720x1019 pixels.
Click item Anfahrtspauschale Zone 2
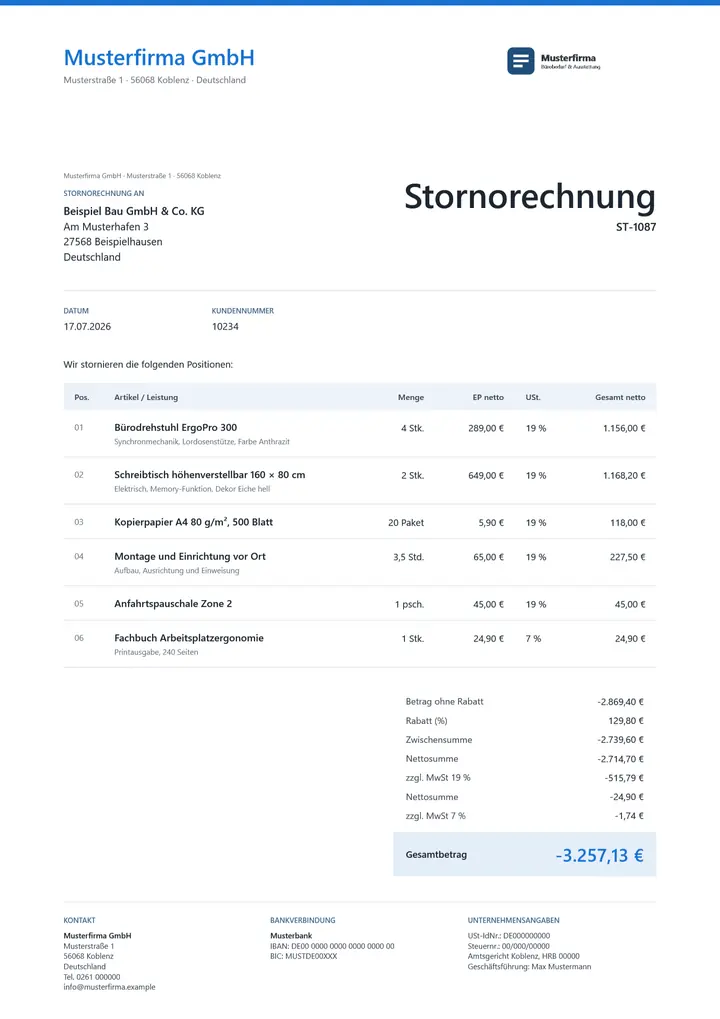click(x=173, y=604)
